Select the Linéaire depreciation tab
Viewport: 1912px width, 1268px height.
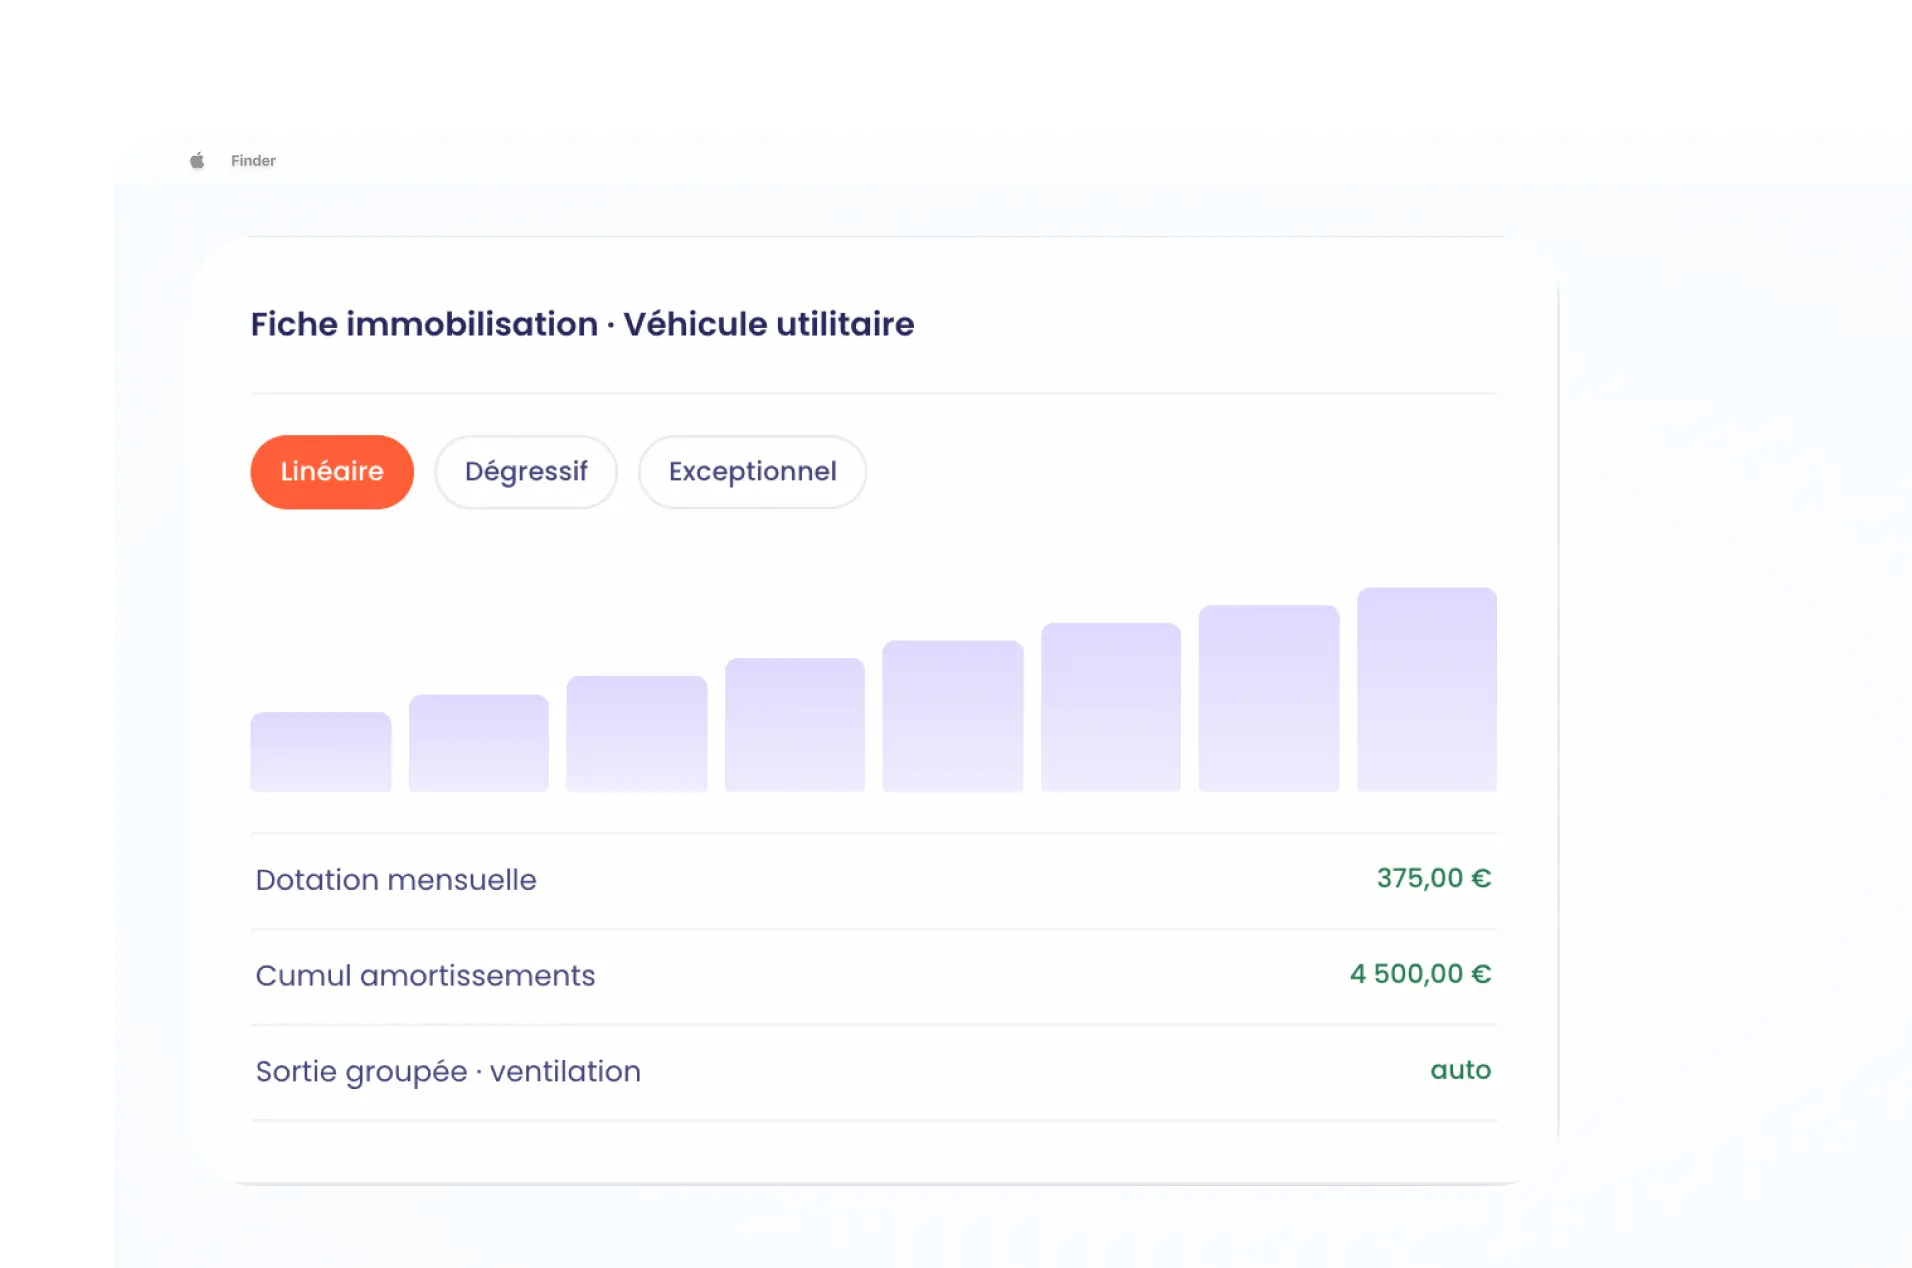coord(332,472)
